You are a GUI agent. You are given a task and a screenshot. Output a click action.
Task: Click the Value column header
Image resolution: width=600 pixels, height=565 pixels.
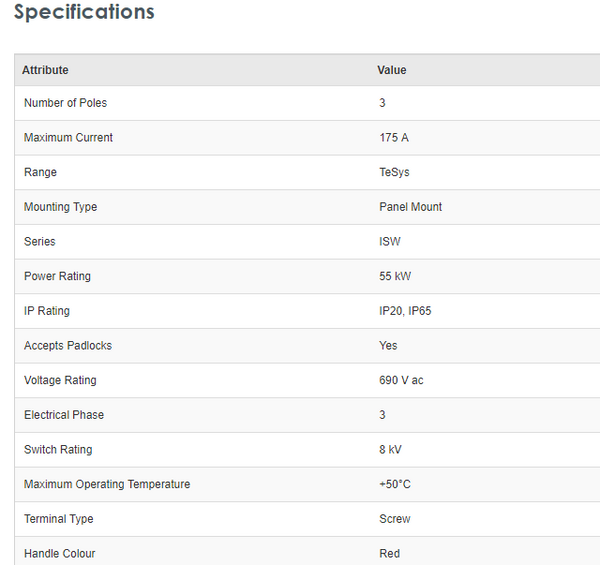point(392,70)
